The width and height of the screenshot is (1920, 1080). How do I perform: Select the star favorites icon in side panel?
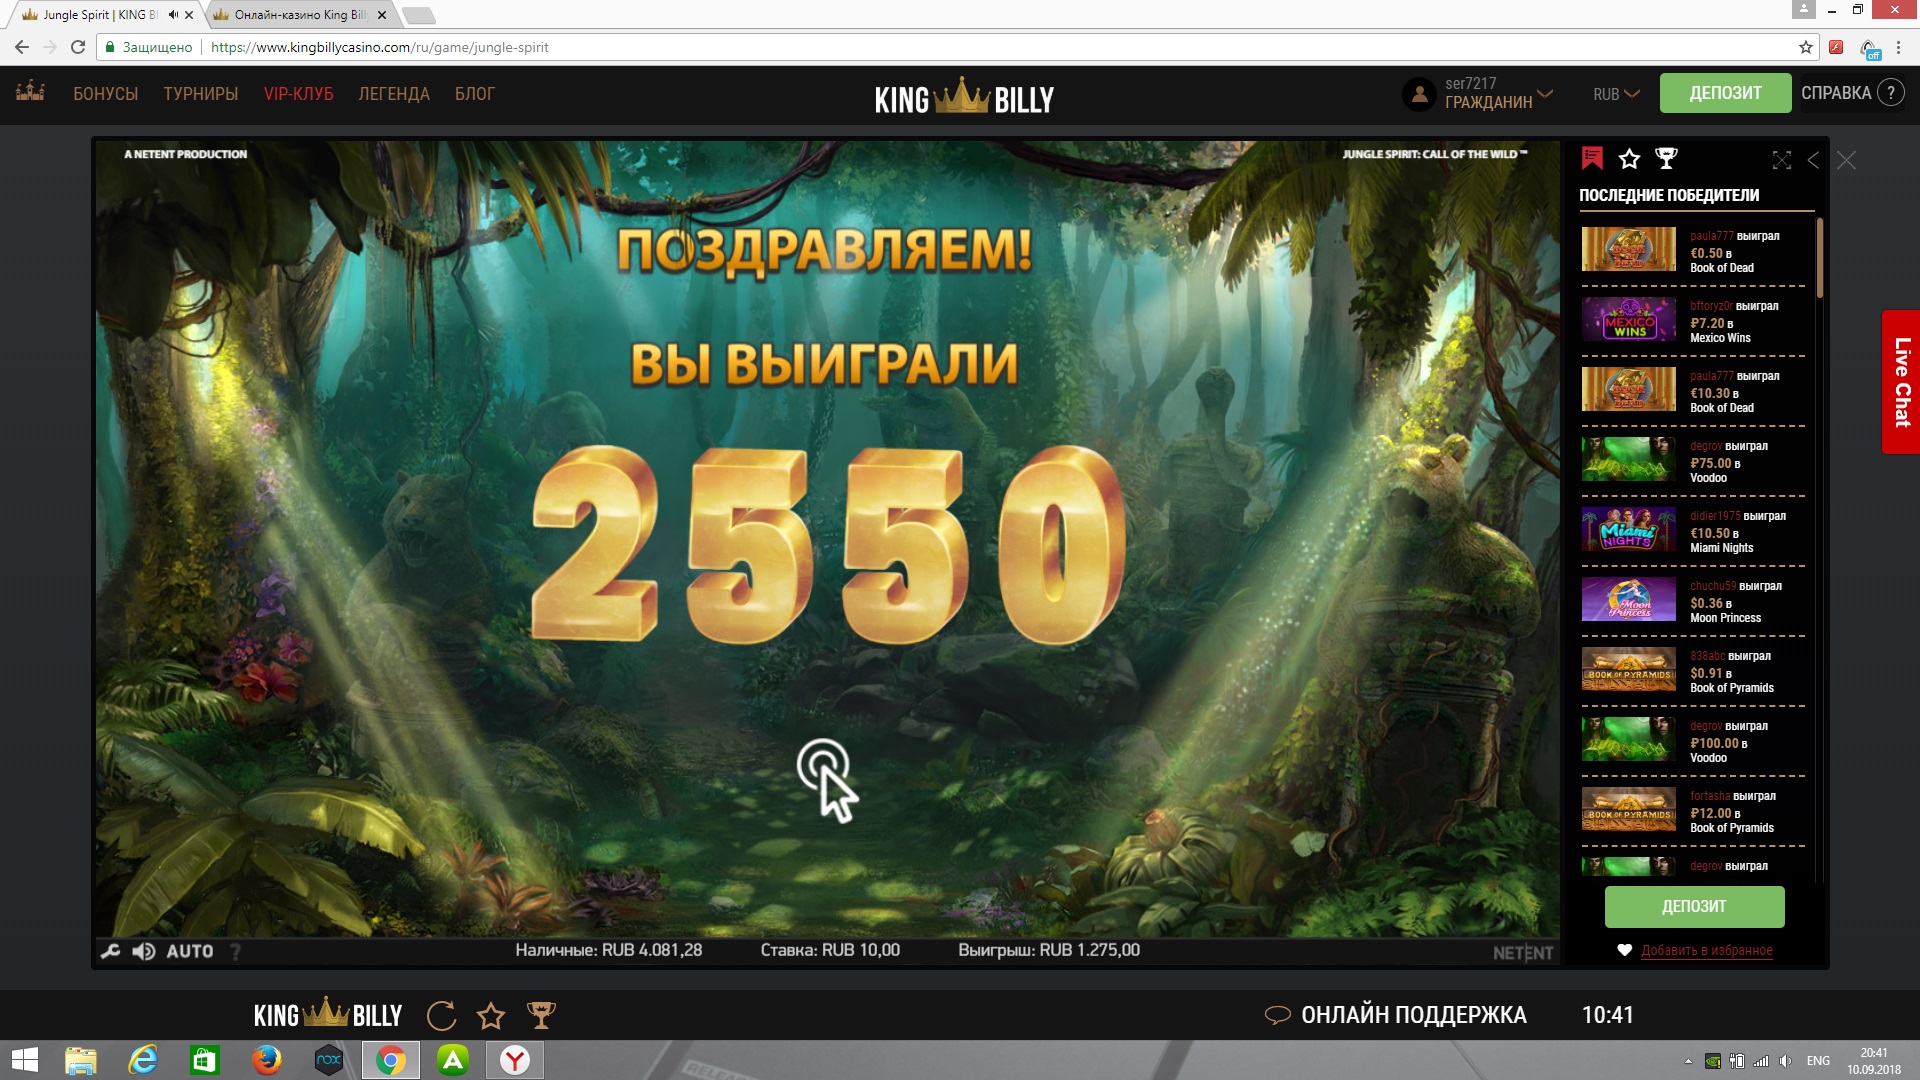[1629, 158]
